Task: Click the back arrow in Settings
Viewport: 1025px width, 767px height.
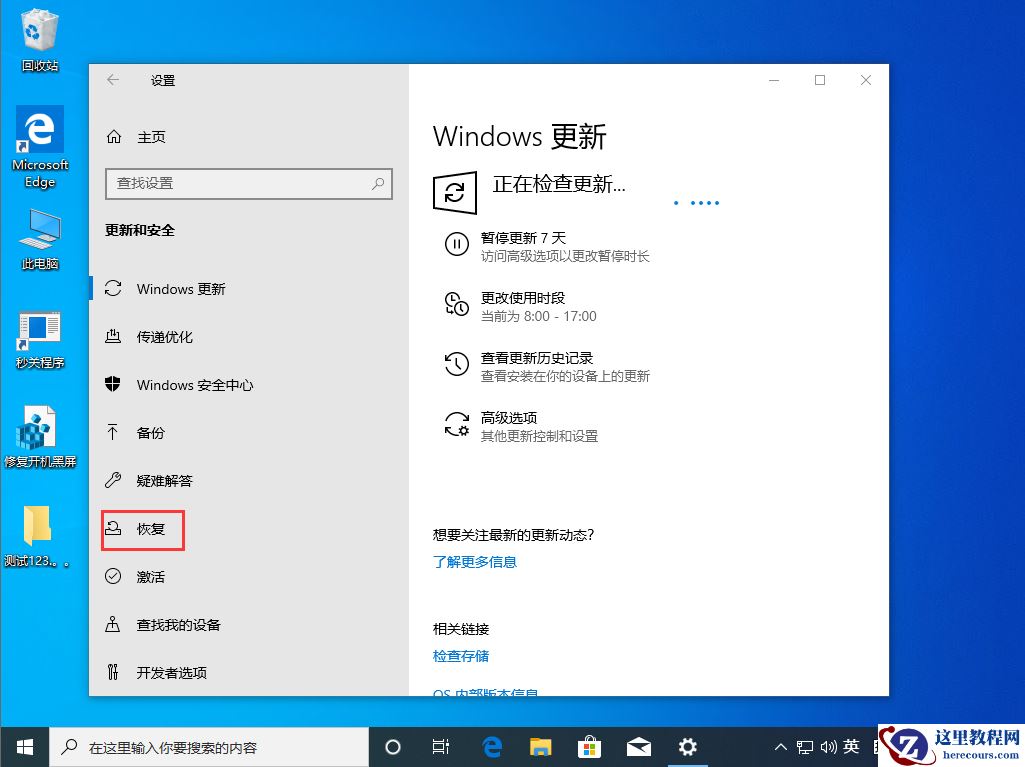Action: point(112,80)
